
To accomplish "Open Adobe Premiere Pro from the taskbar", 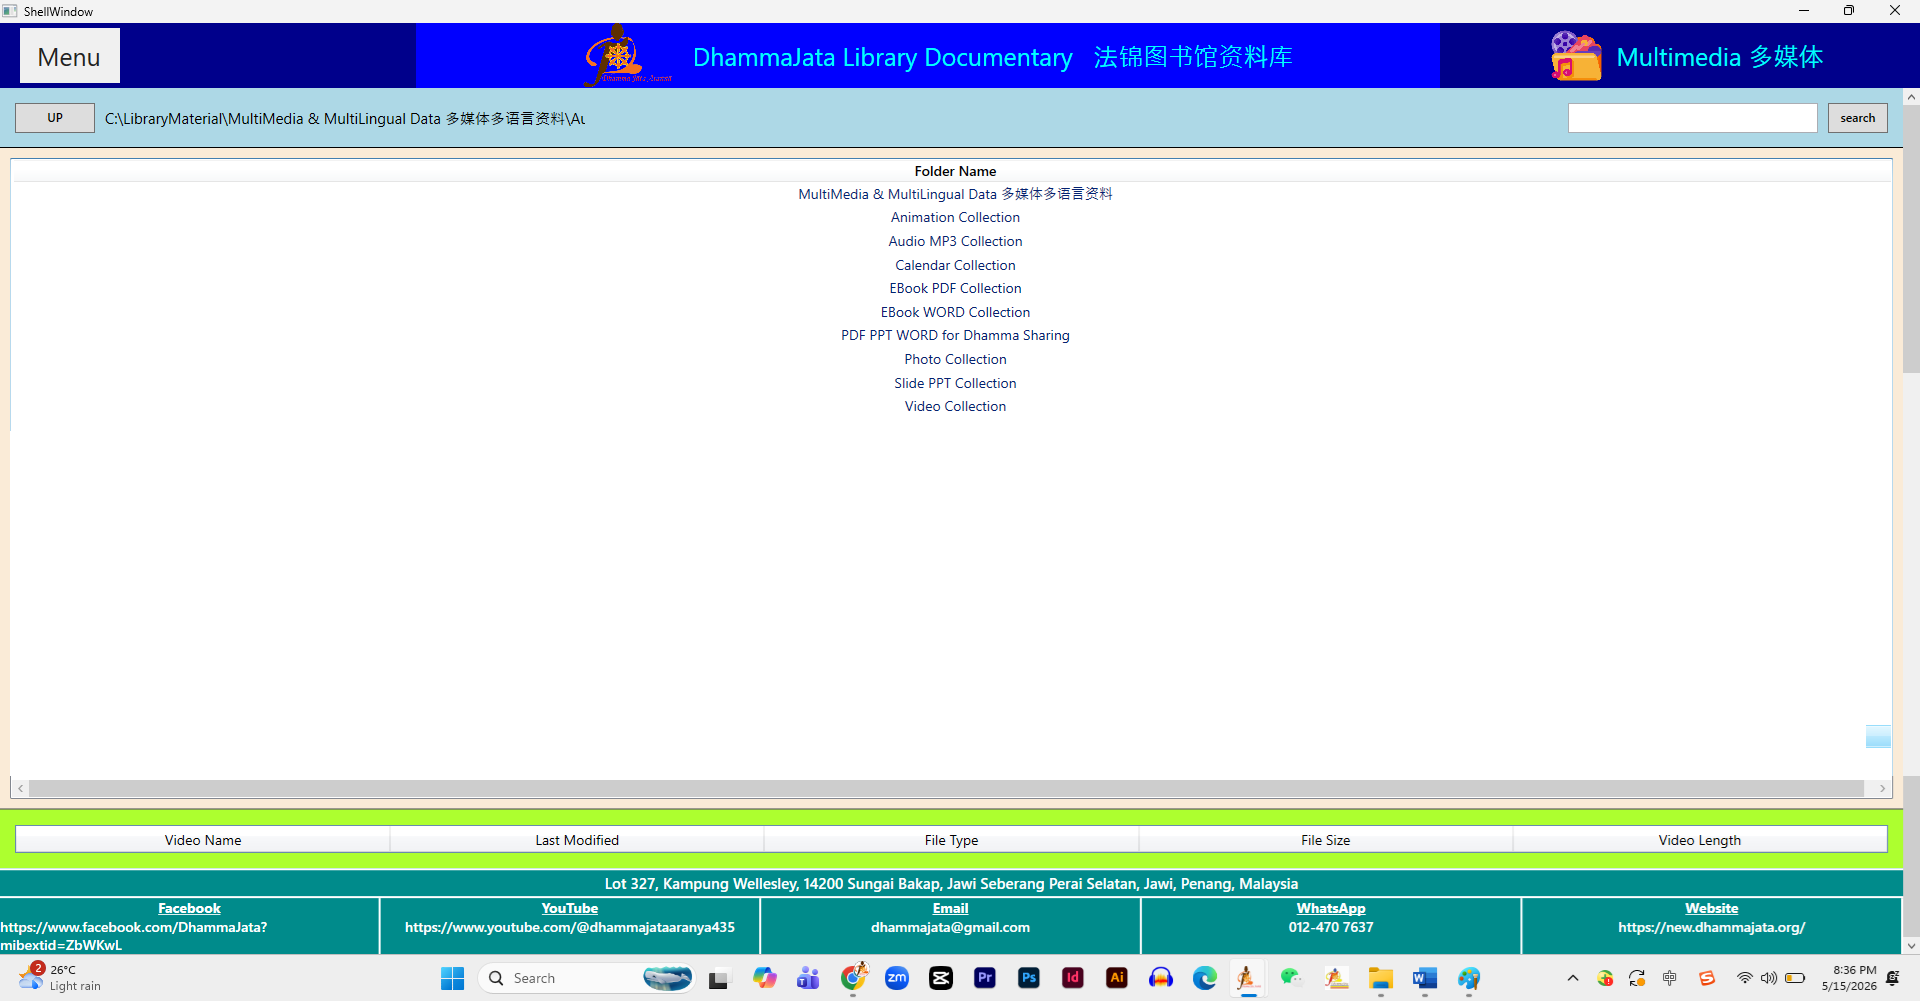I will (985, 978).
